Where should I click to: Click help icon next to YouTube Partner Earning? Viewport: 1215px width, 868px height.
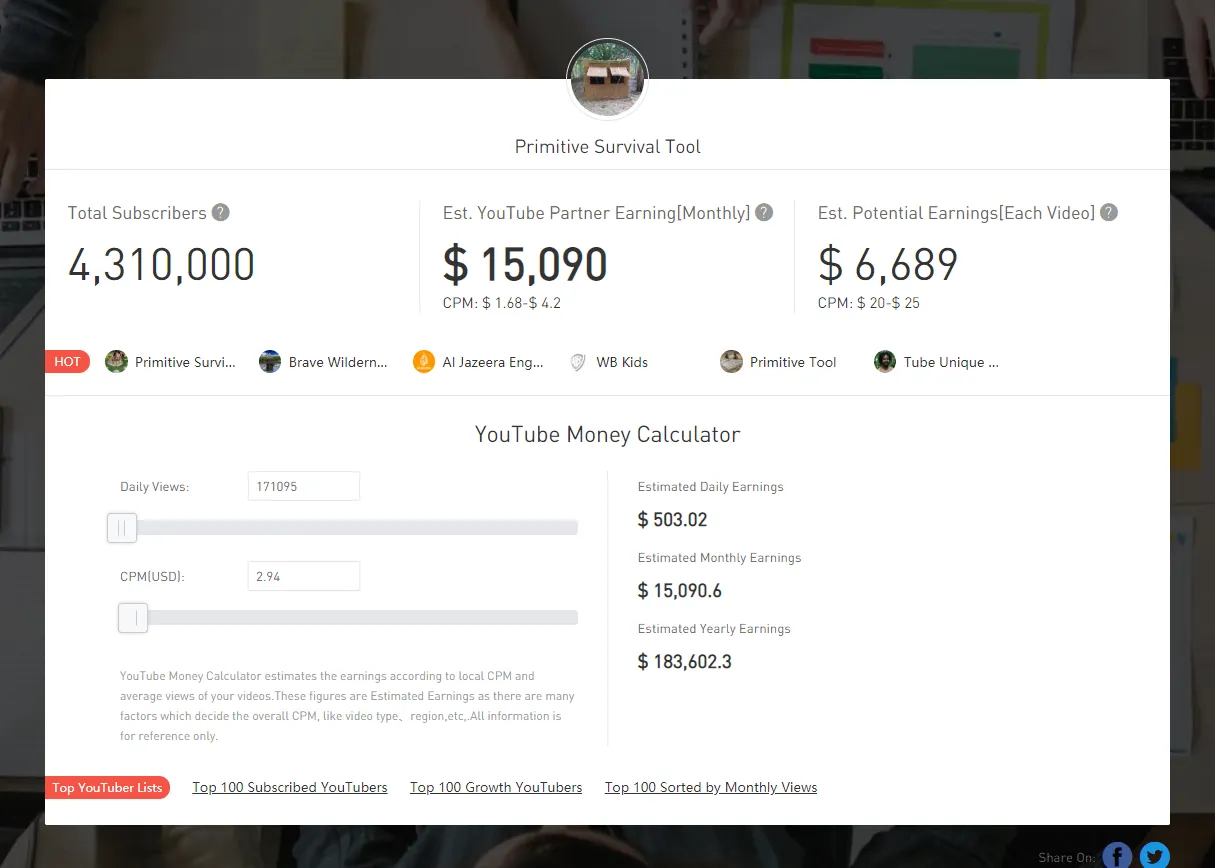764,213
